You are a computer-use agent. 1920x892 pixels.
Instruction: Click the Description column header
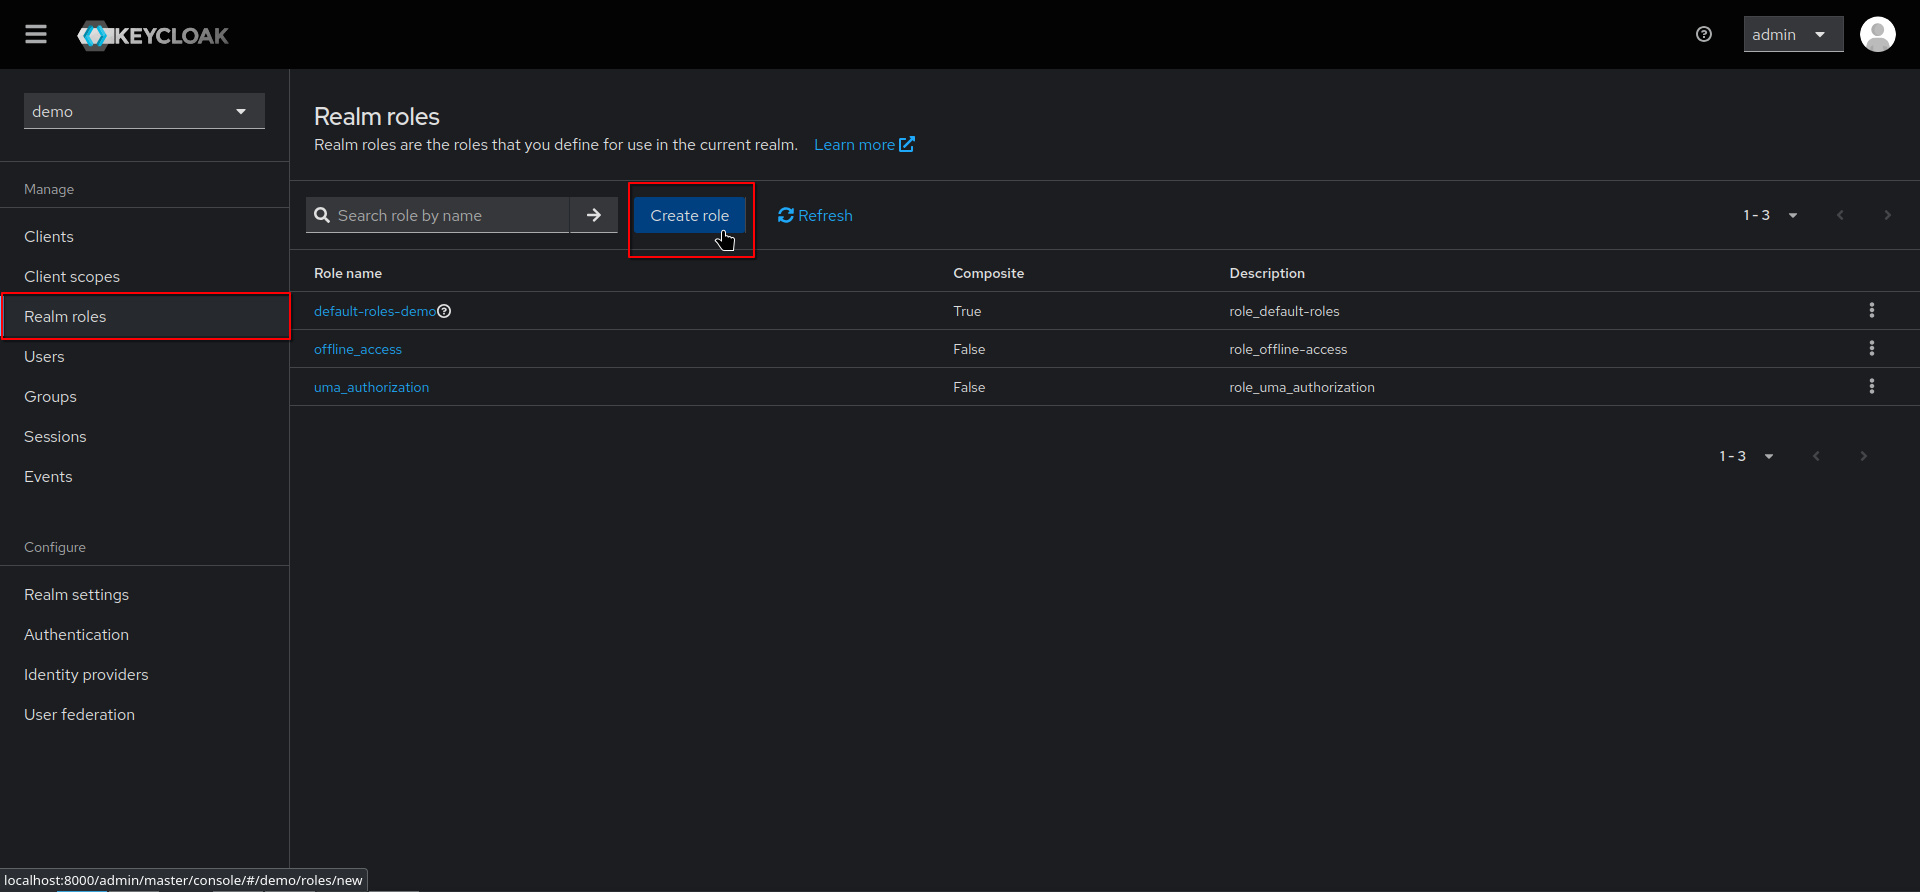click(1267, 273)
